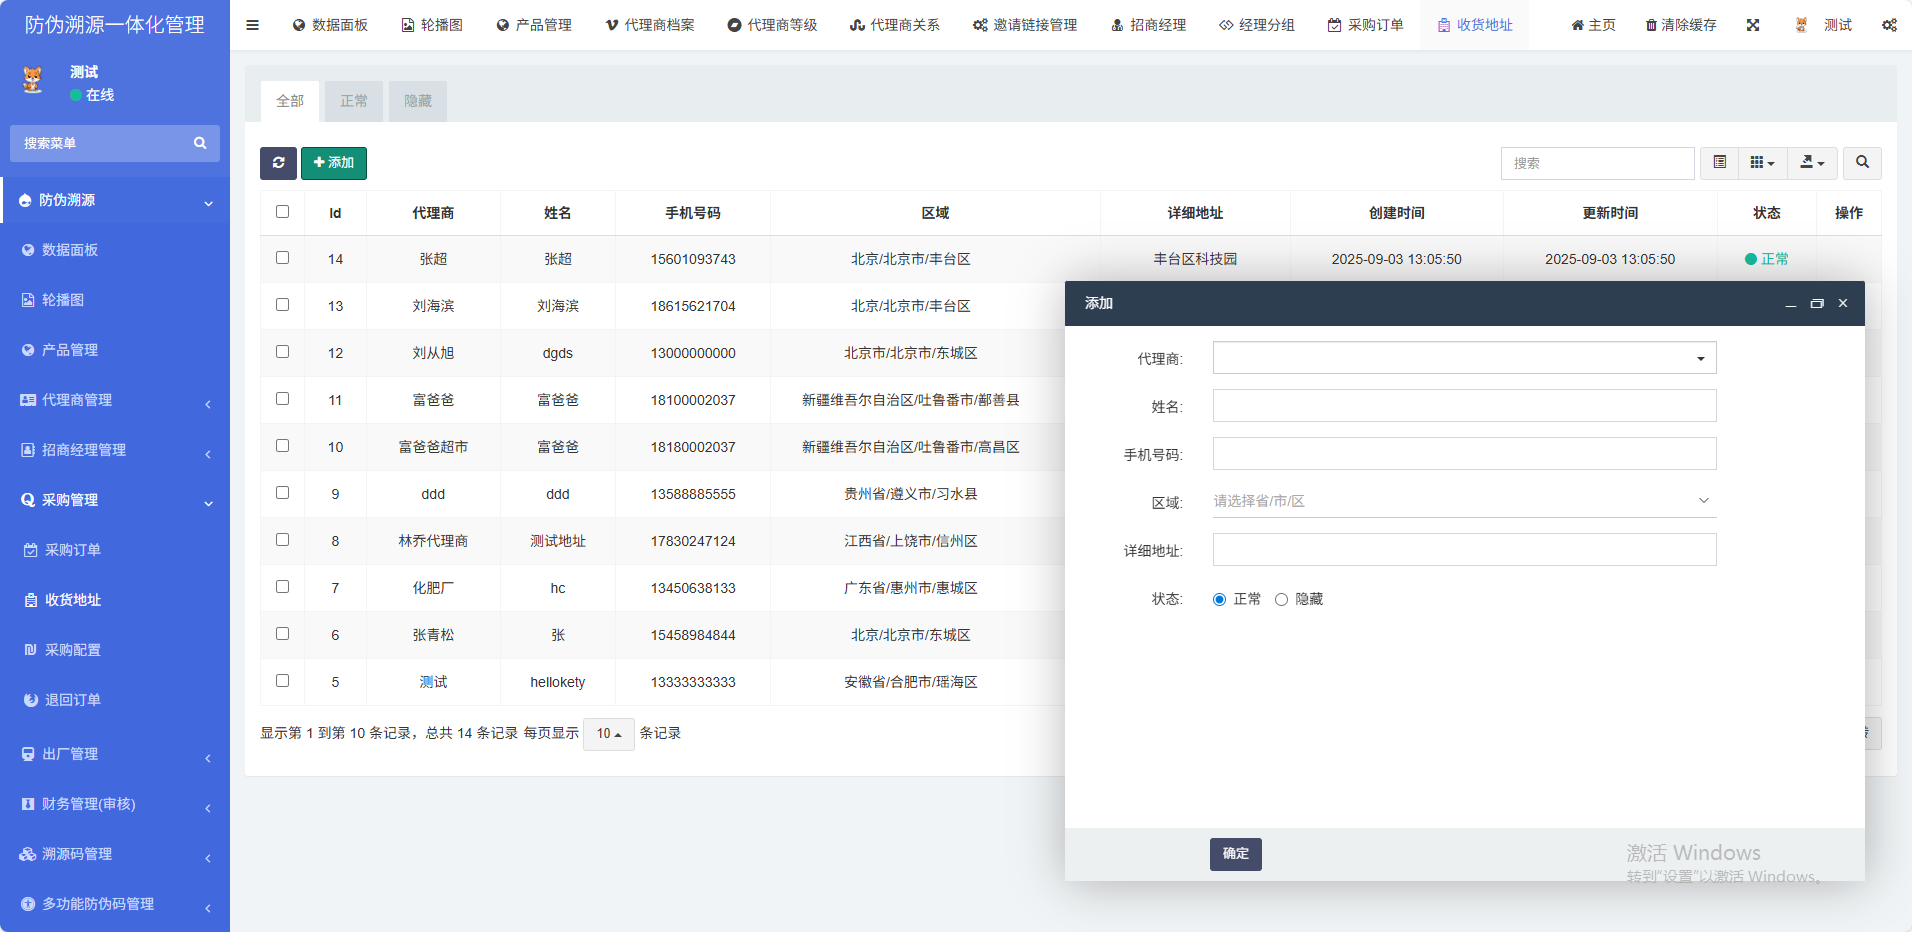Expand the 区域 province/city selector
This screenshot has width=1912, height=932.
1464,501
